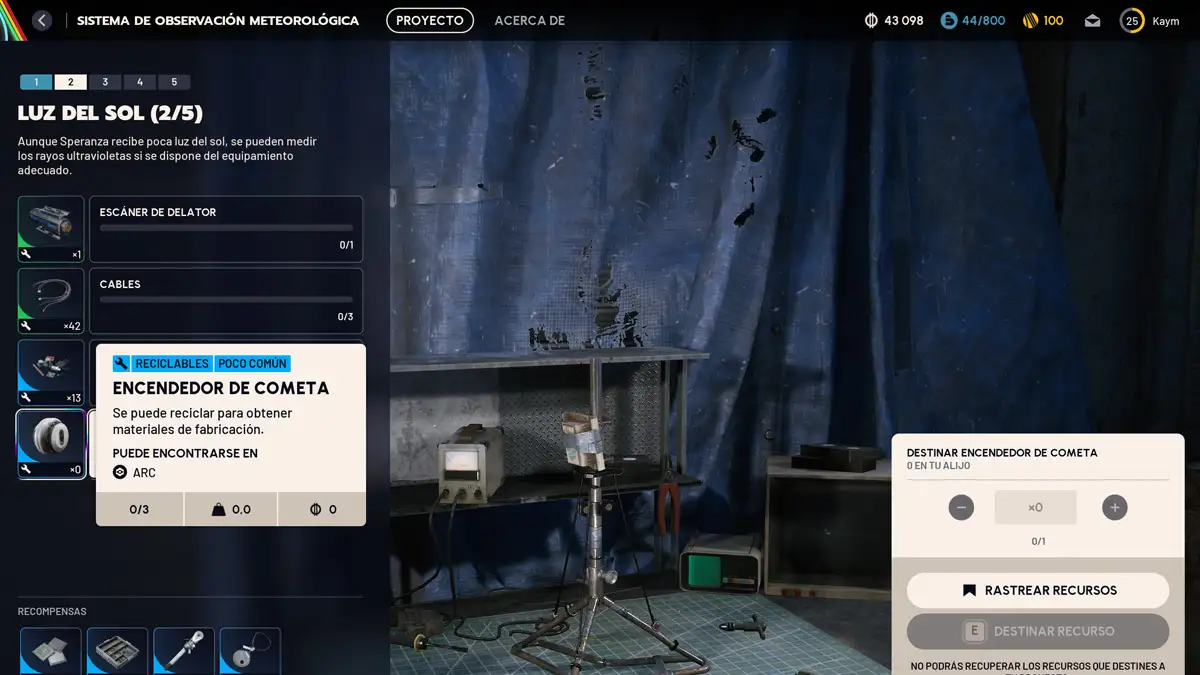
Task: Open the Acerca de tab
Action: (x=529, y=20)
